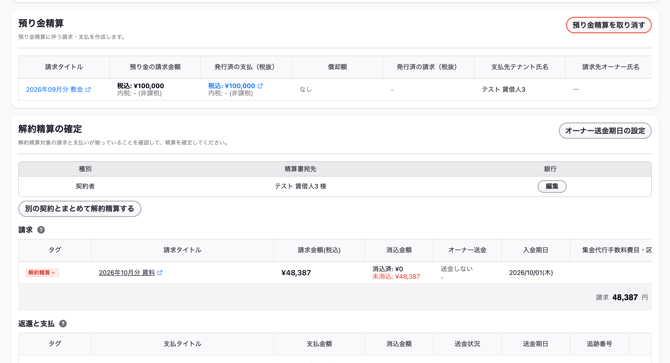The image size is (670, 363).
Task: Click 償却額 column header
Action: (x=337, y=67)
